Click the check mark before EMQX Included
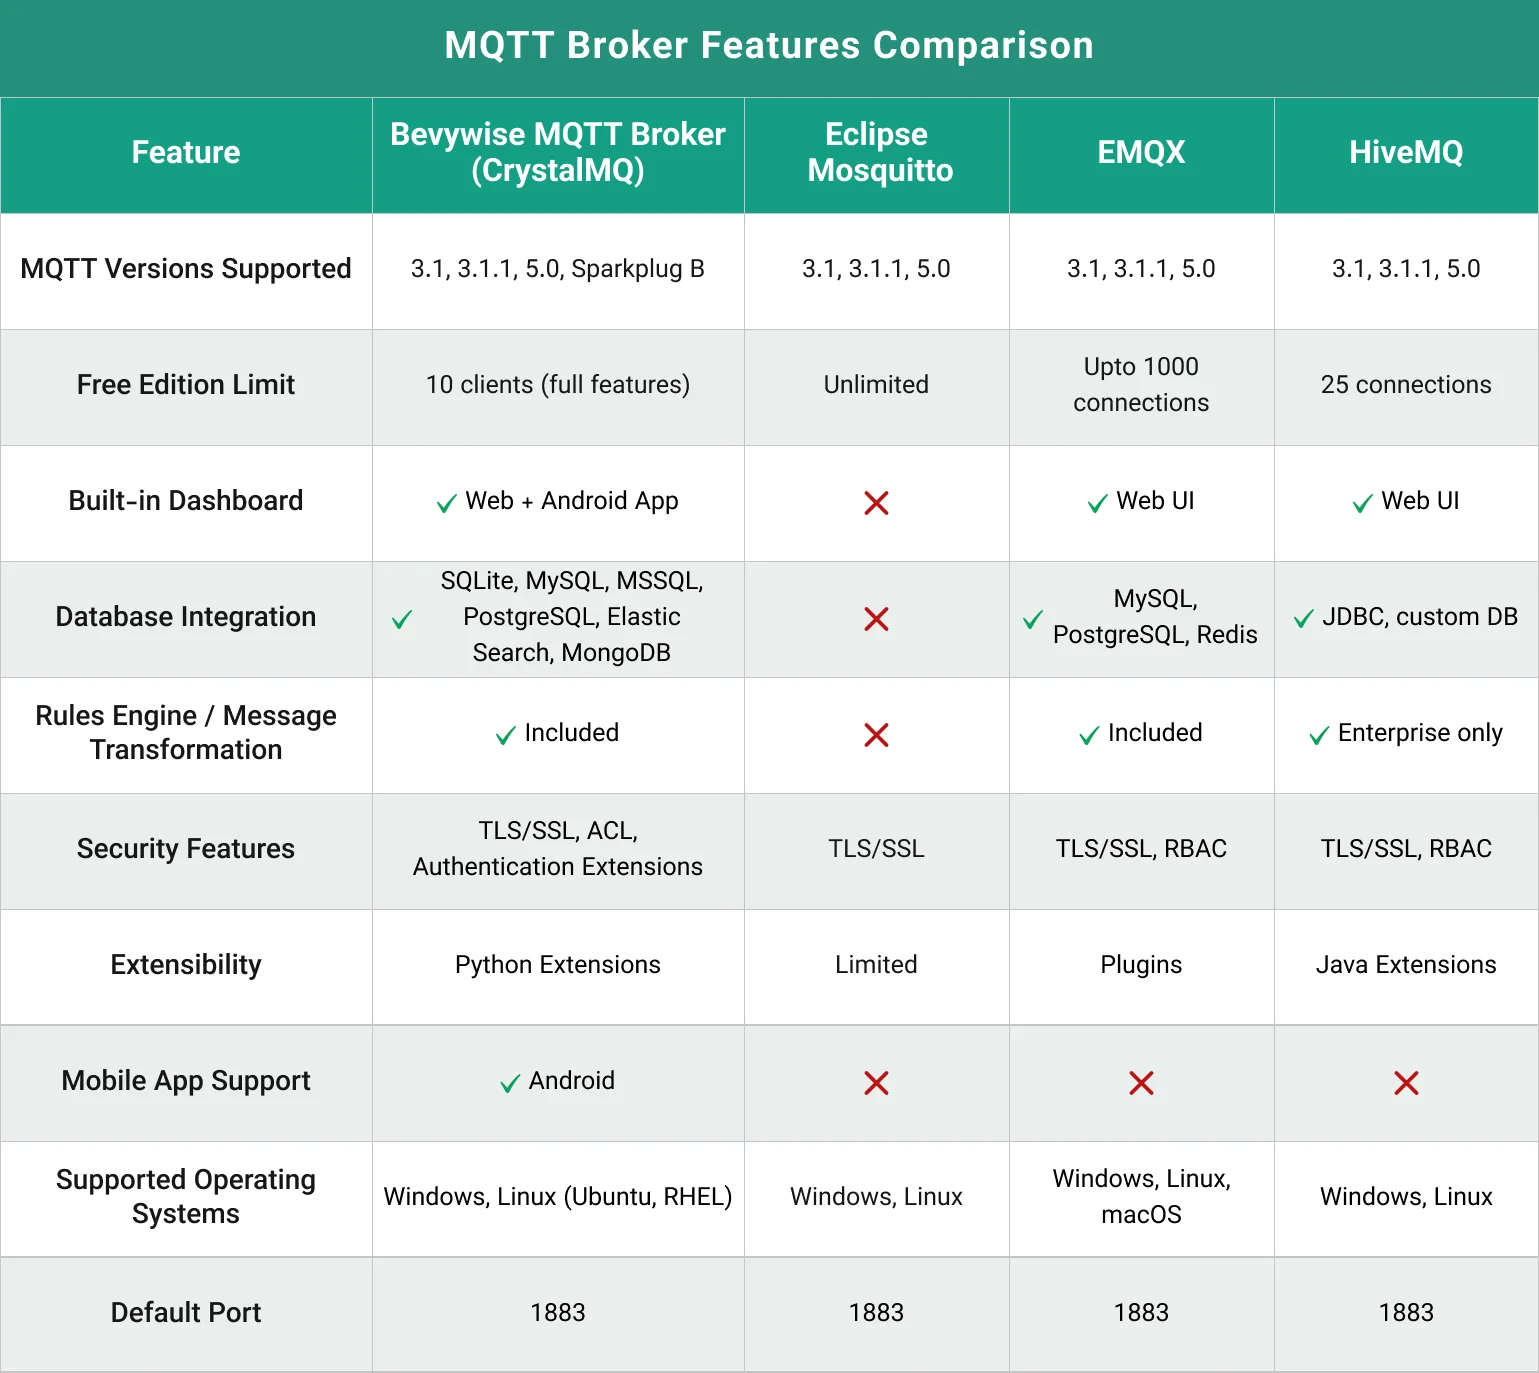1539x1373 pixels. [1089, 736]
